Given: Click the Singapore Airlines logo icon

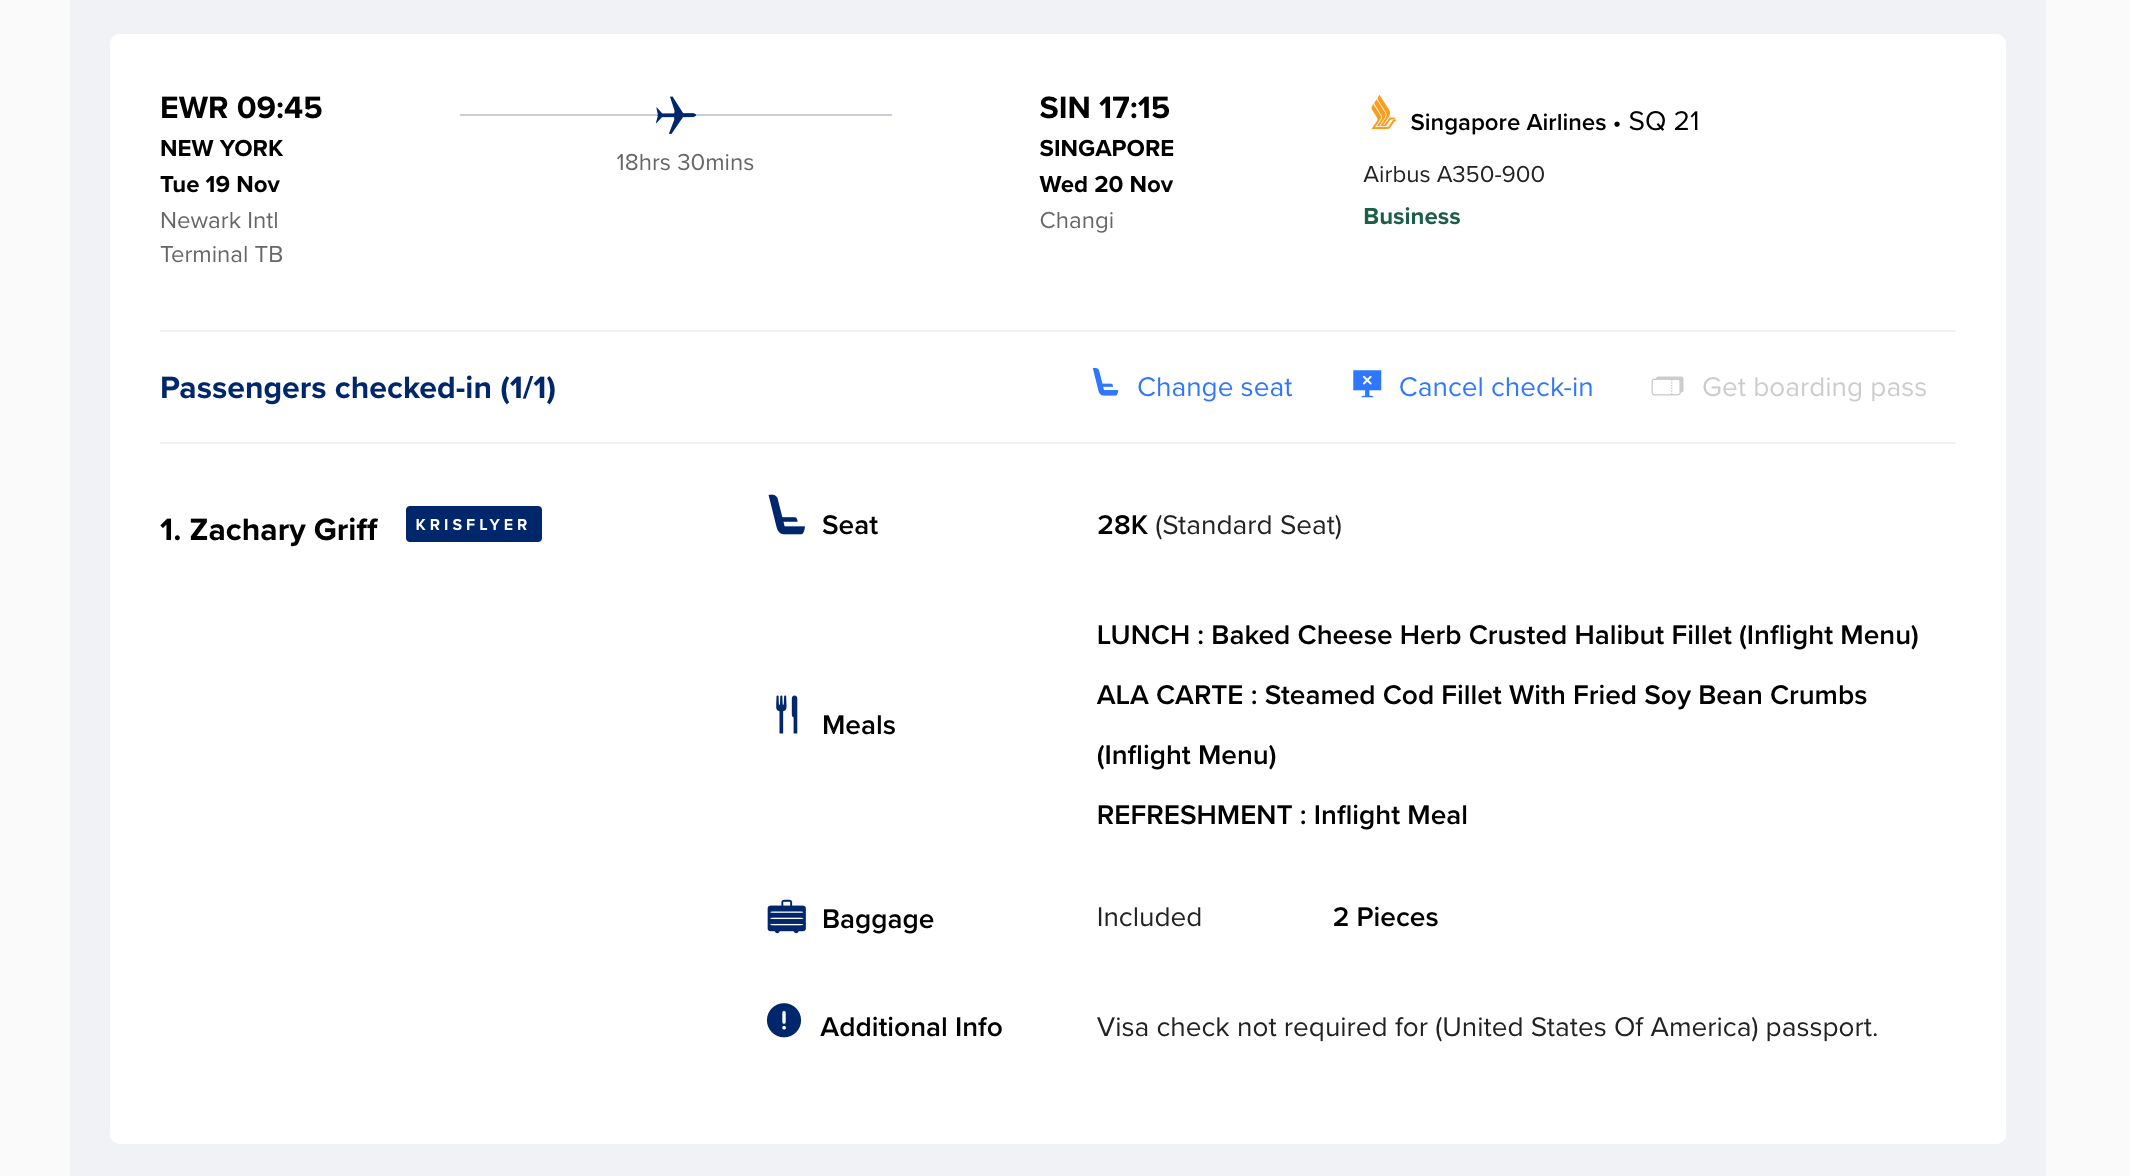Looking at the screenshot, I should pos(1382,114).
